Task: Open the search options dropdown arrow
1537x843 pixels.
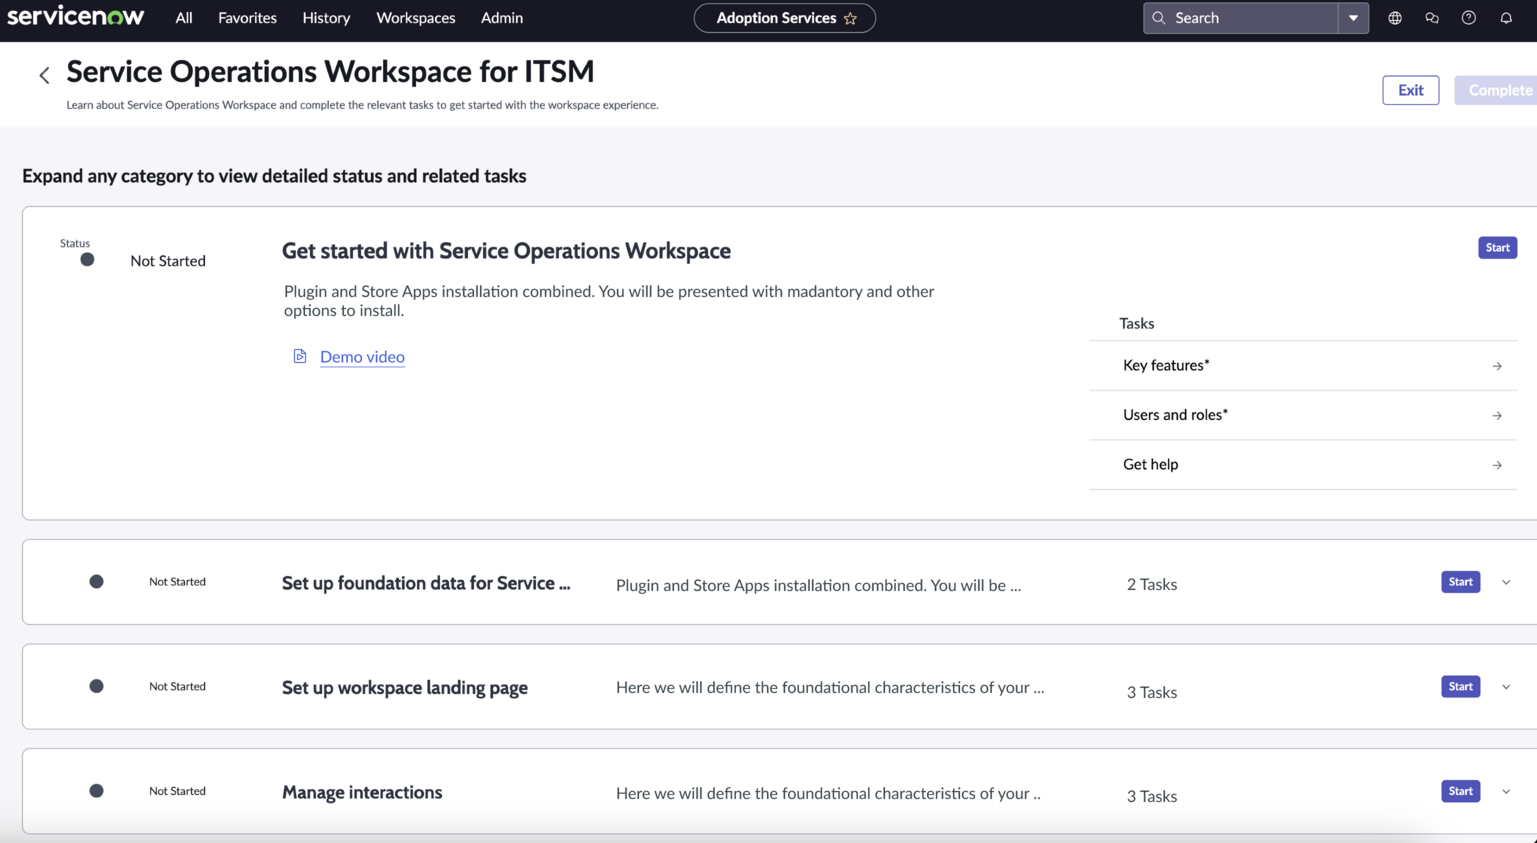Action: click(x=1353, y=18)
